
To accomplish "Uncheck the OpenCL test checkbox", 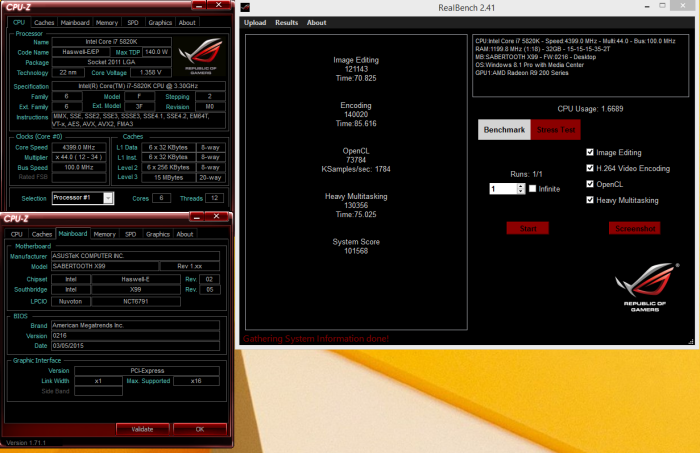I will tap(590, 184).
